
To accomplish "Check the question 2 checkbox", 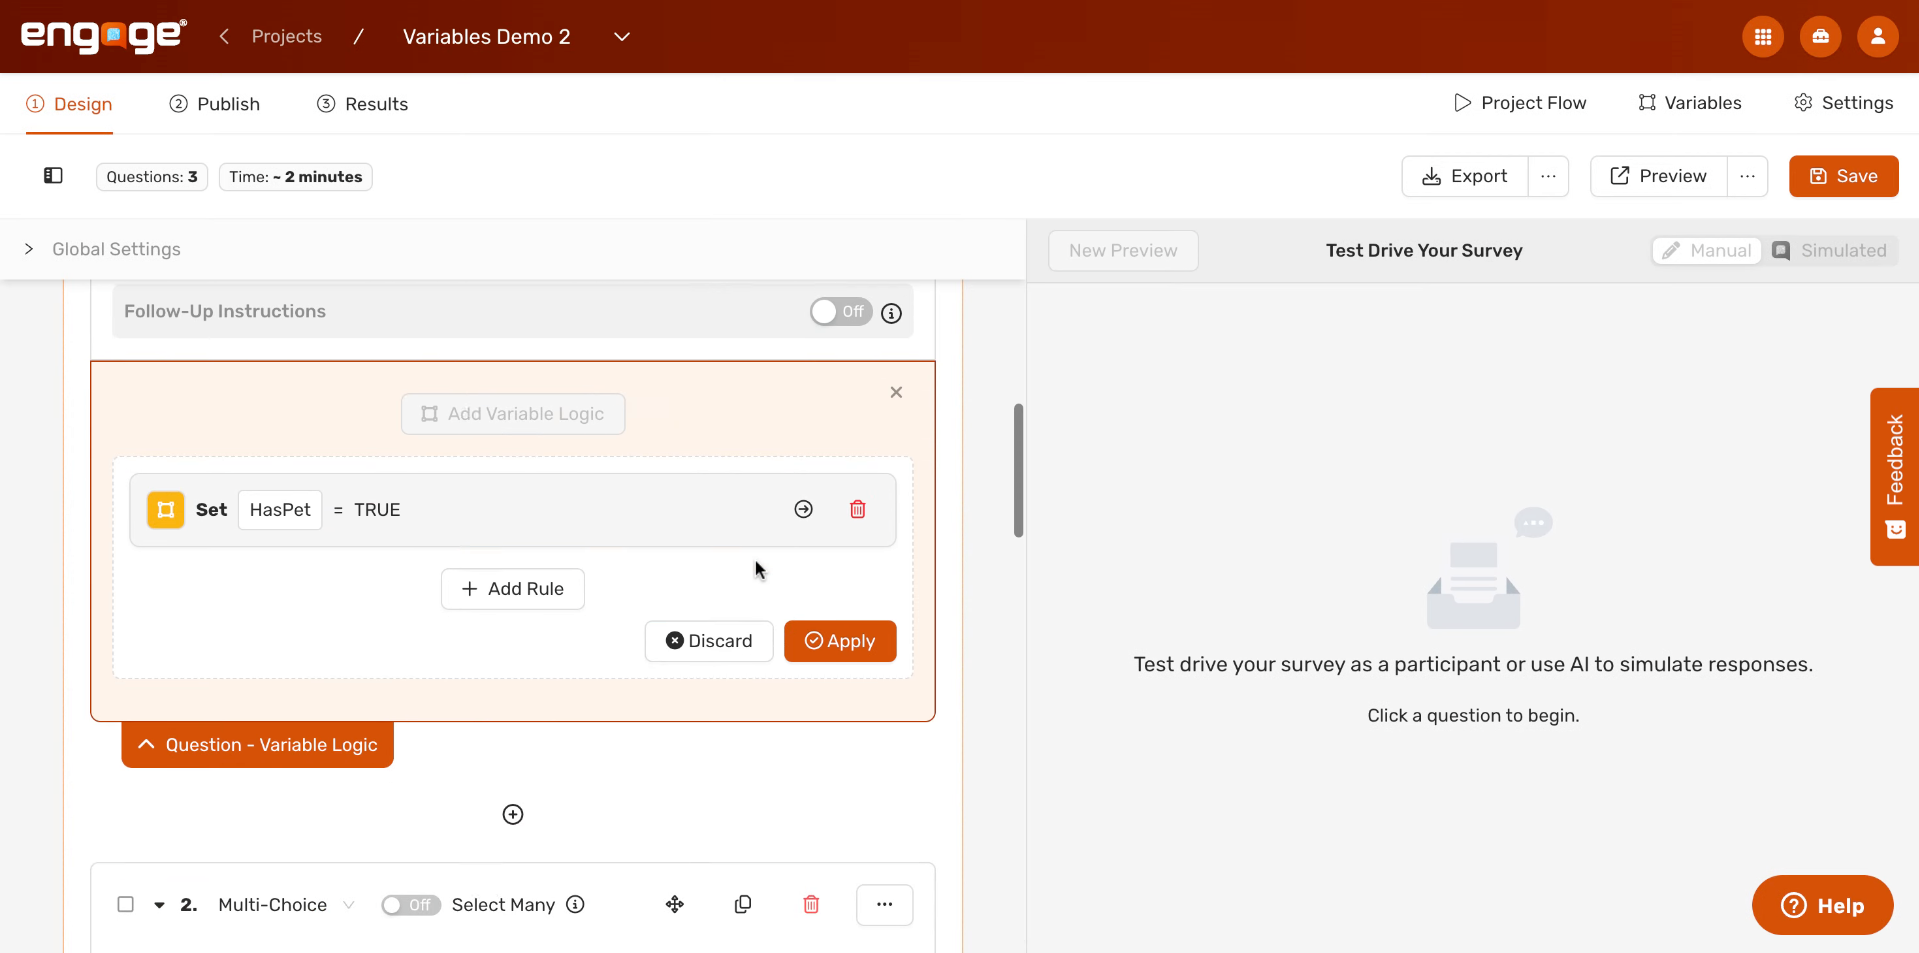I will (x=126, y=905).
